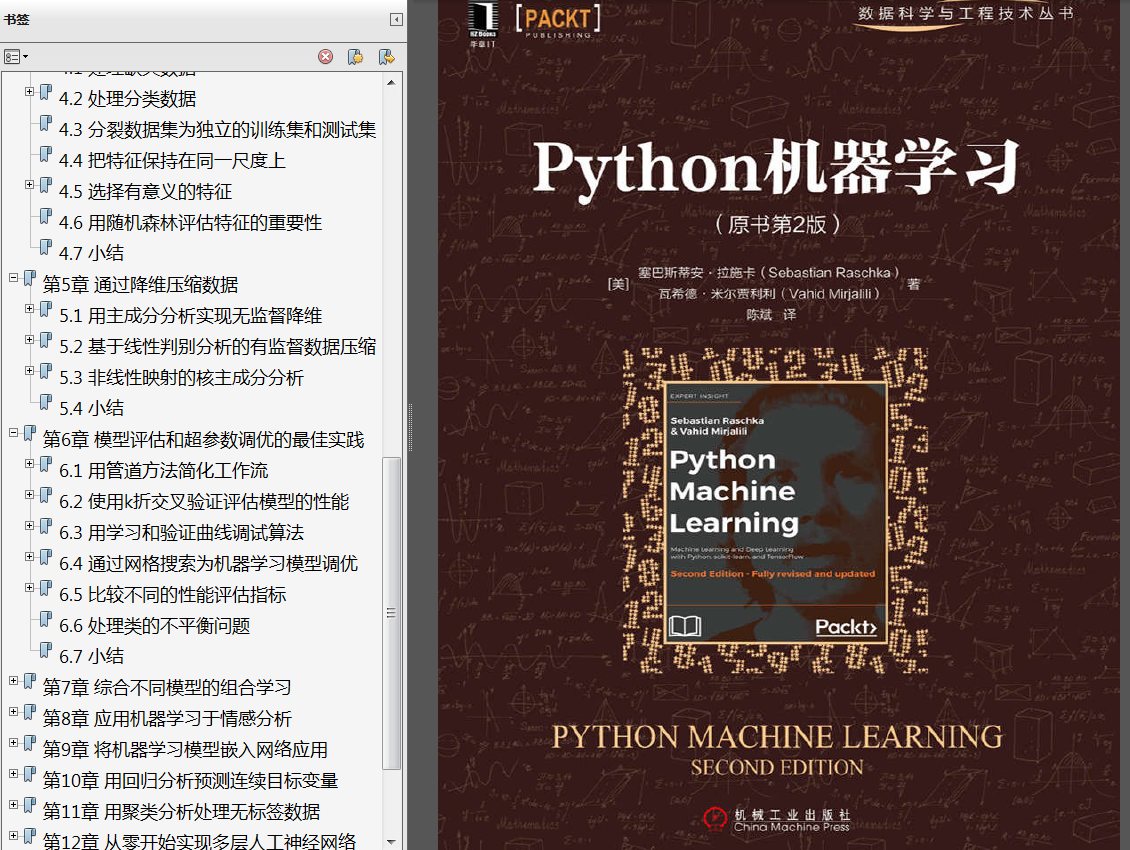Click bookmark icon of 第7章
The image size is (1130, 850).
(x=30, y=681)
